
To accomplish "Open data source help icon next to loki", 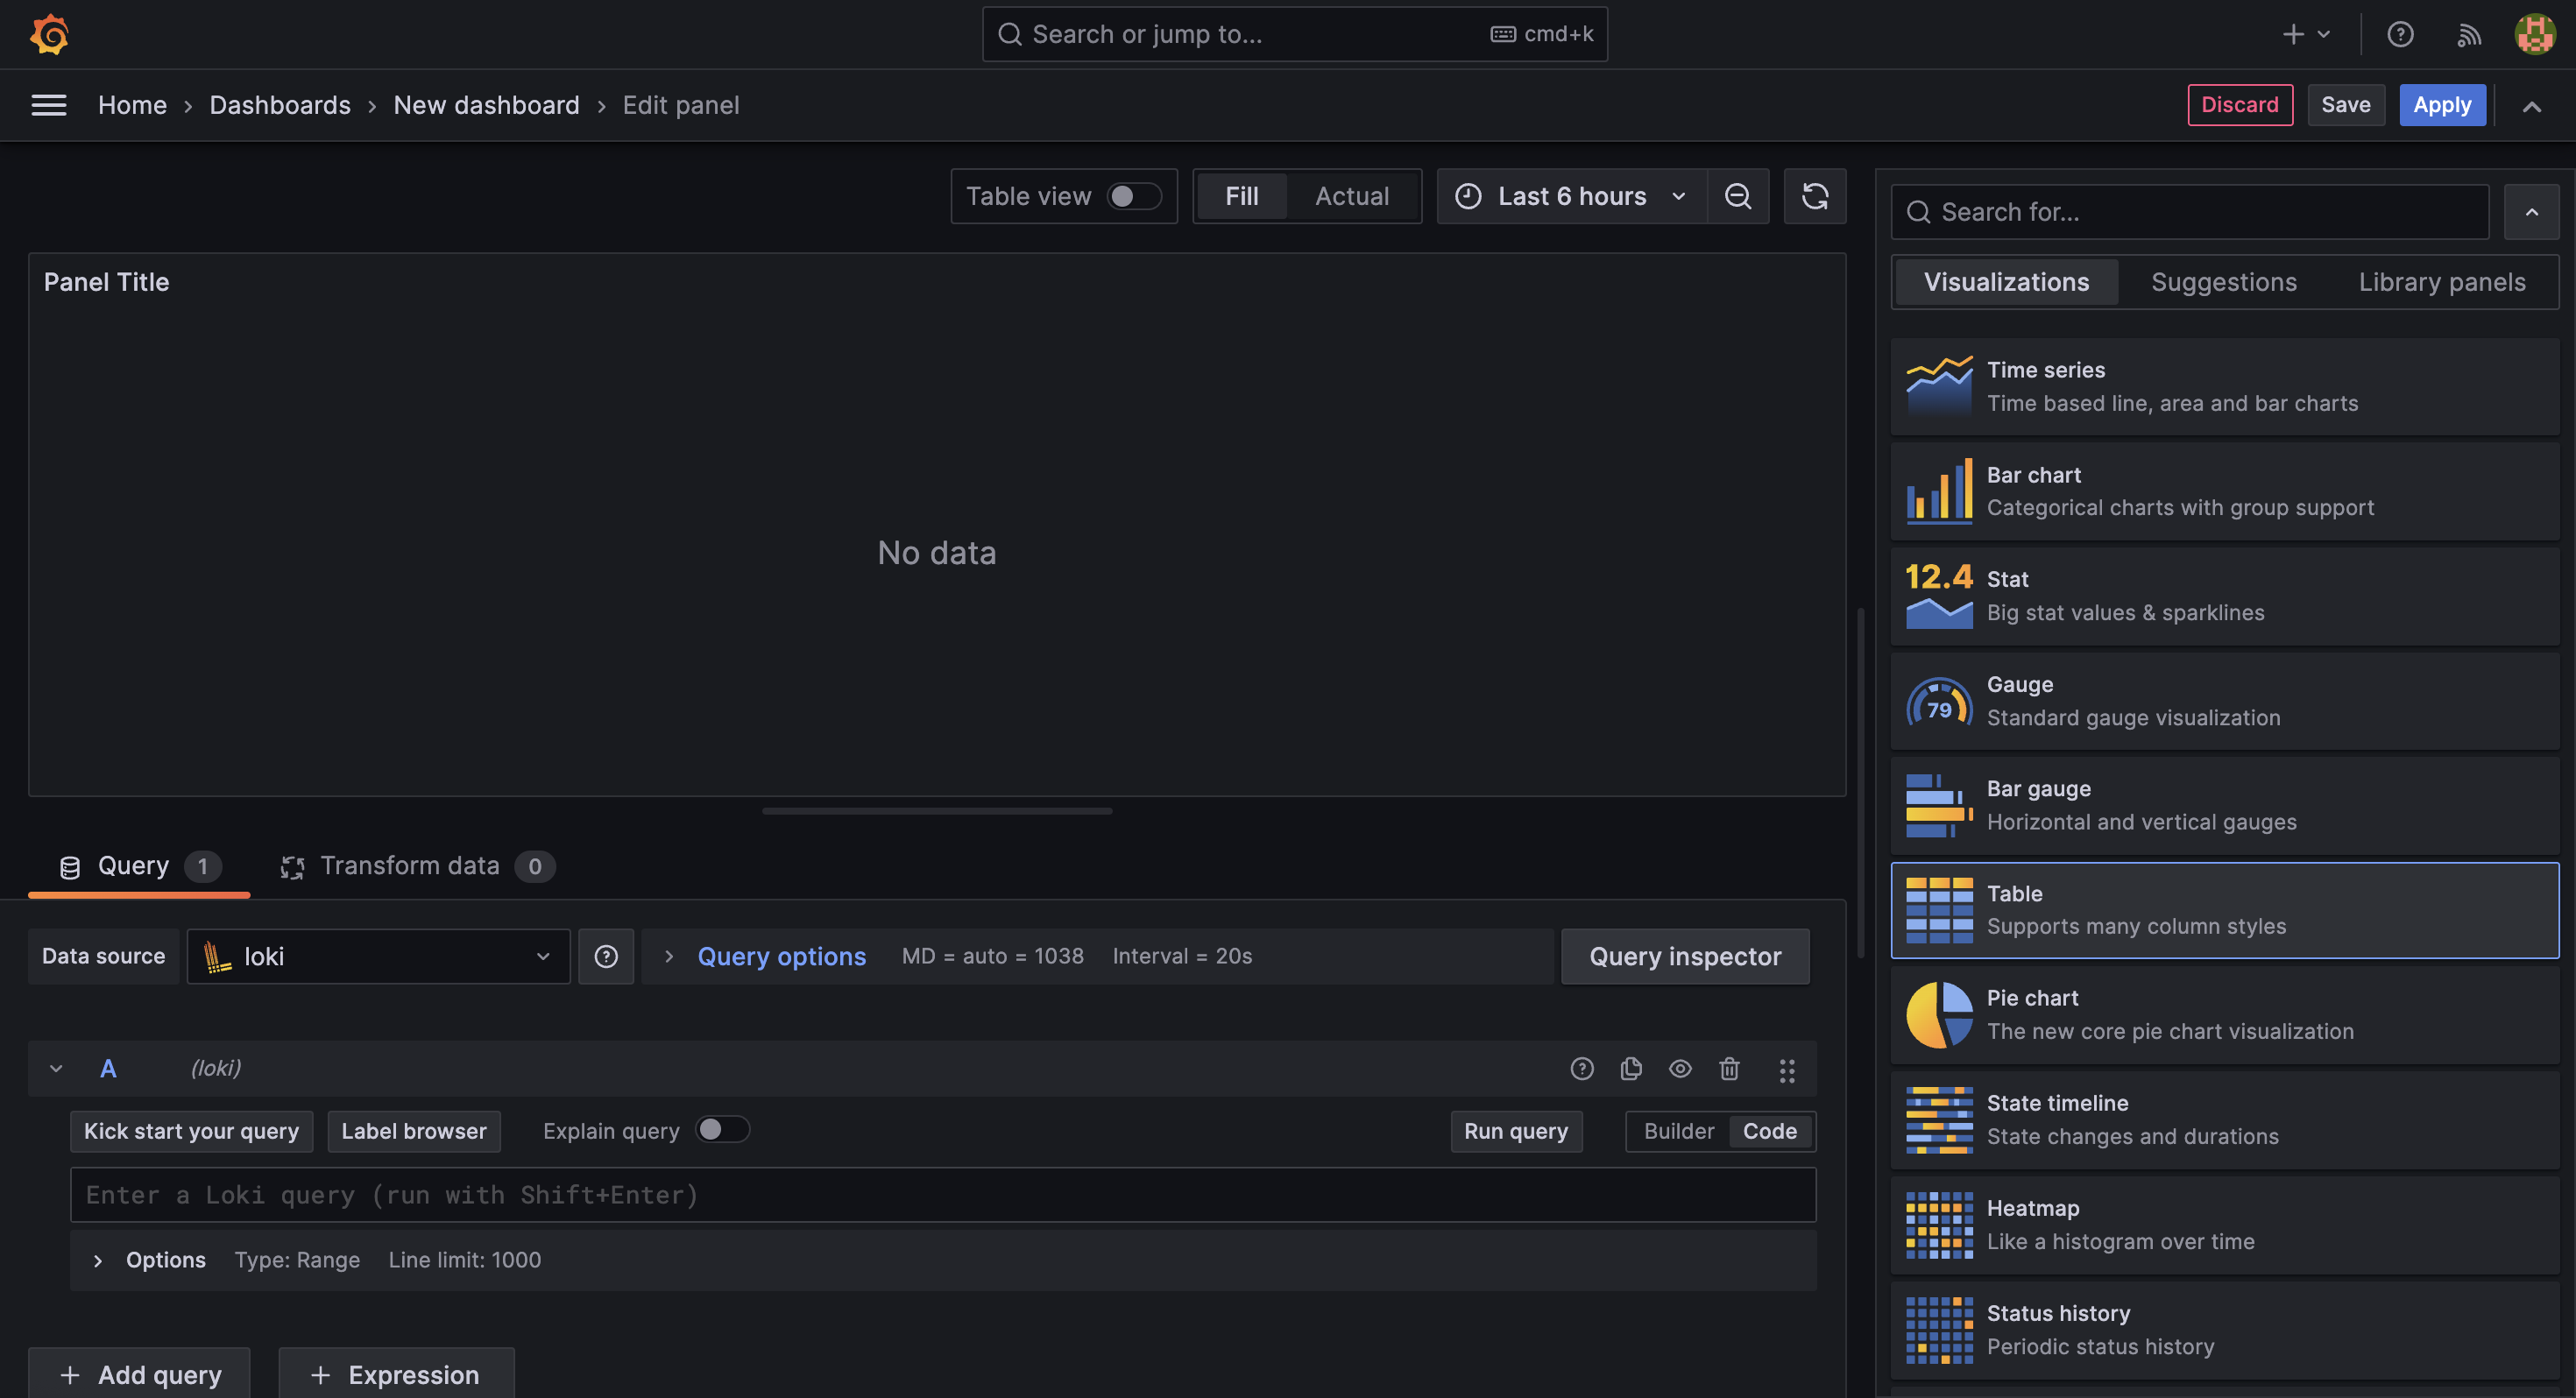I will [606, 956].
